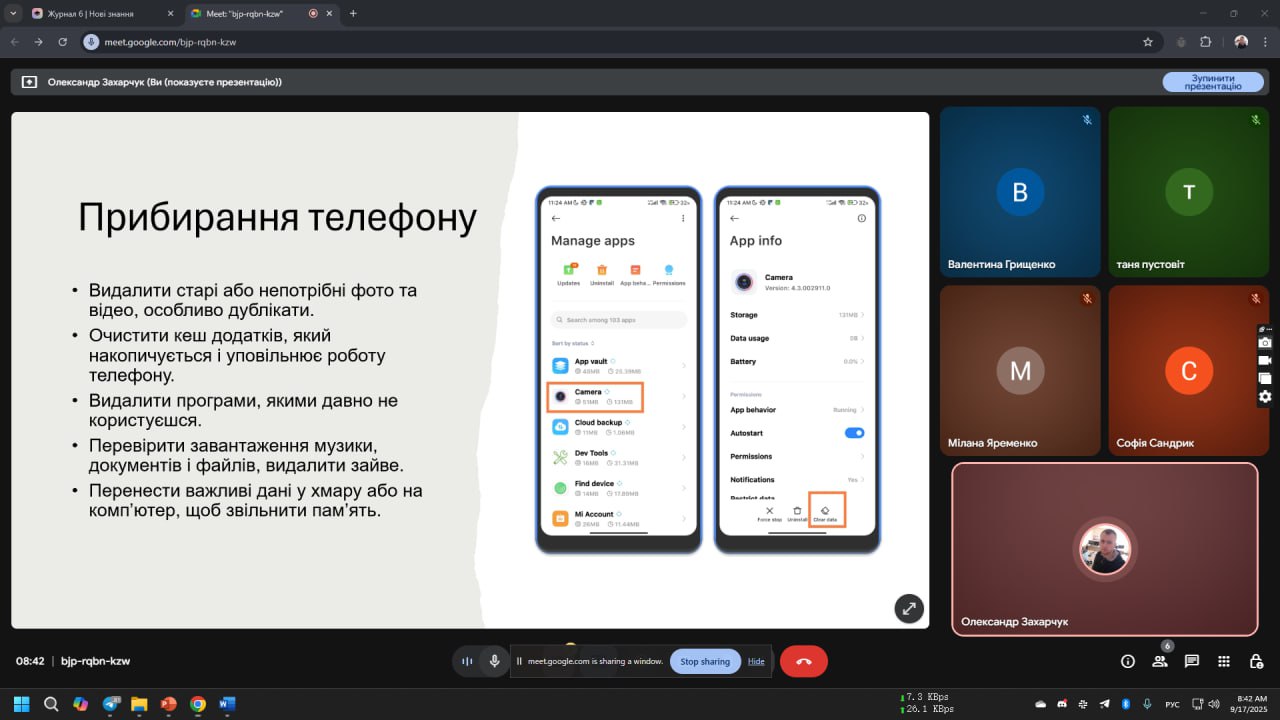The height and width of the screenshot is (720, 1280).
Task: Open the Chrome extensions puzzle menu
Action: click(1205, 42)
